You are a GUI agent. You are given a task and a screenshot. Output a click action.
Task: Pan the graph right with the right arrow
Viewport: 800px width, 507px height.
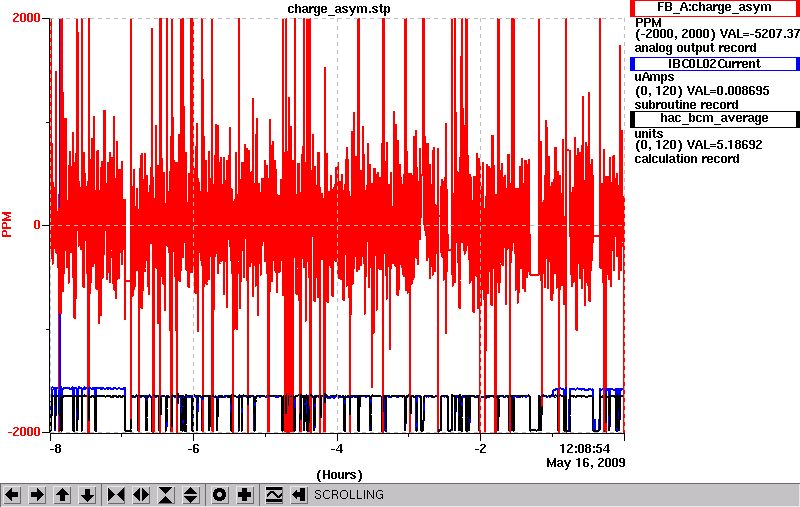point(37,495)
